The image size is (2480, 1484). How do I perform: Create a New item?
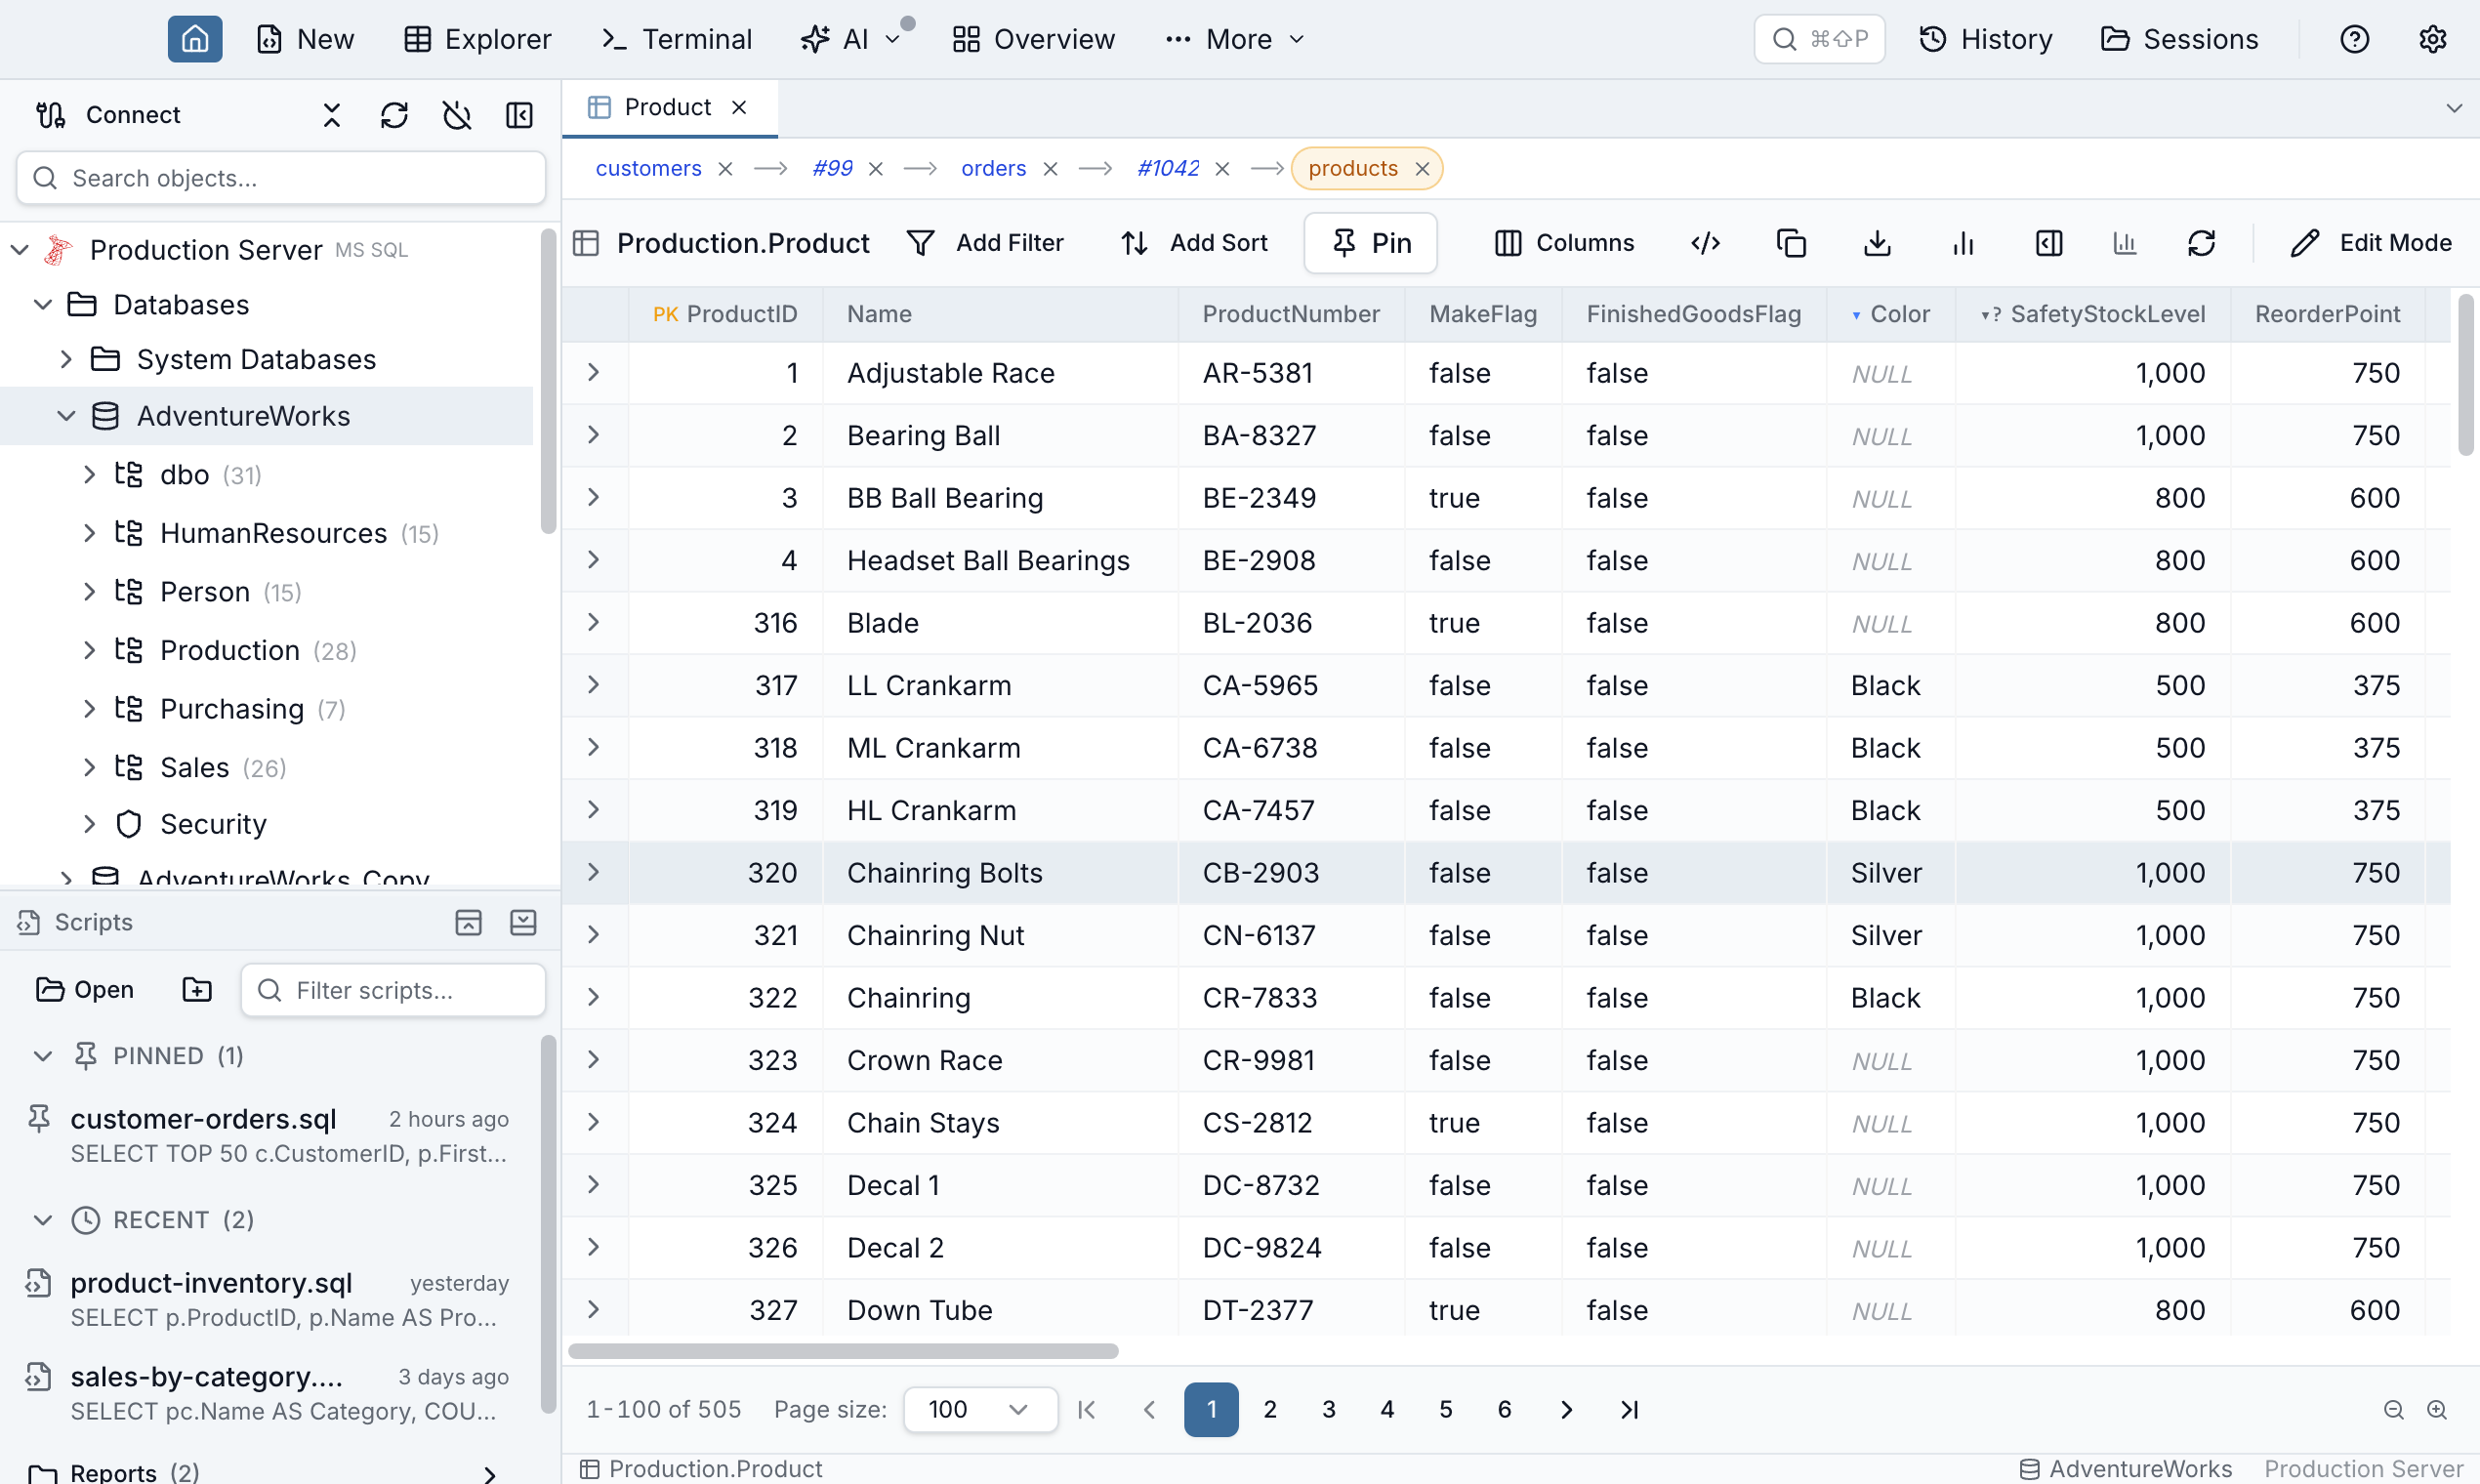[x=306, y=39]
